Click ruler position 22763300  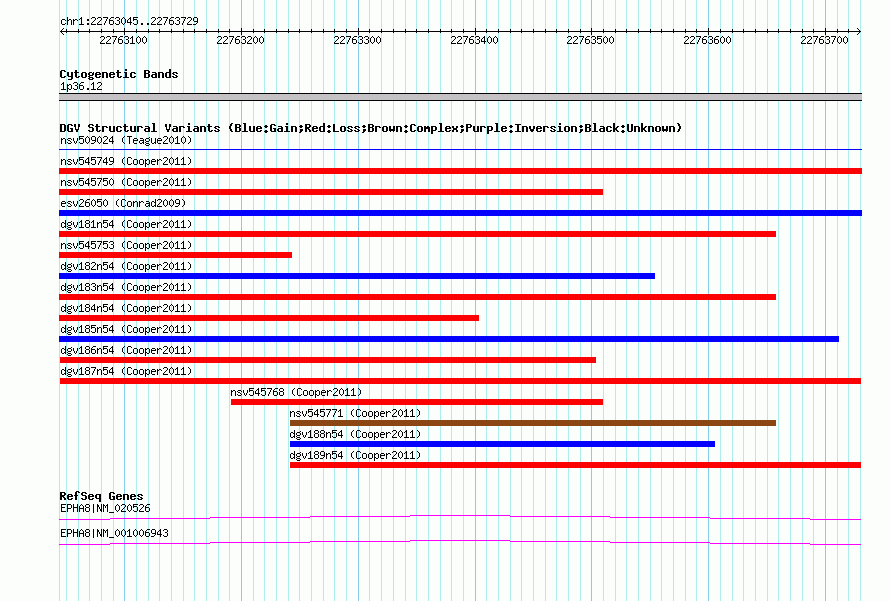click(357, 40)
